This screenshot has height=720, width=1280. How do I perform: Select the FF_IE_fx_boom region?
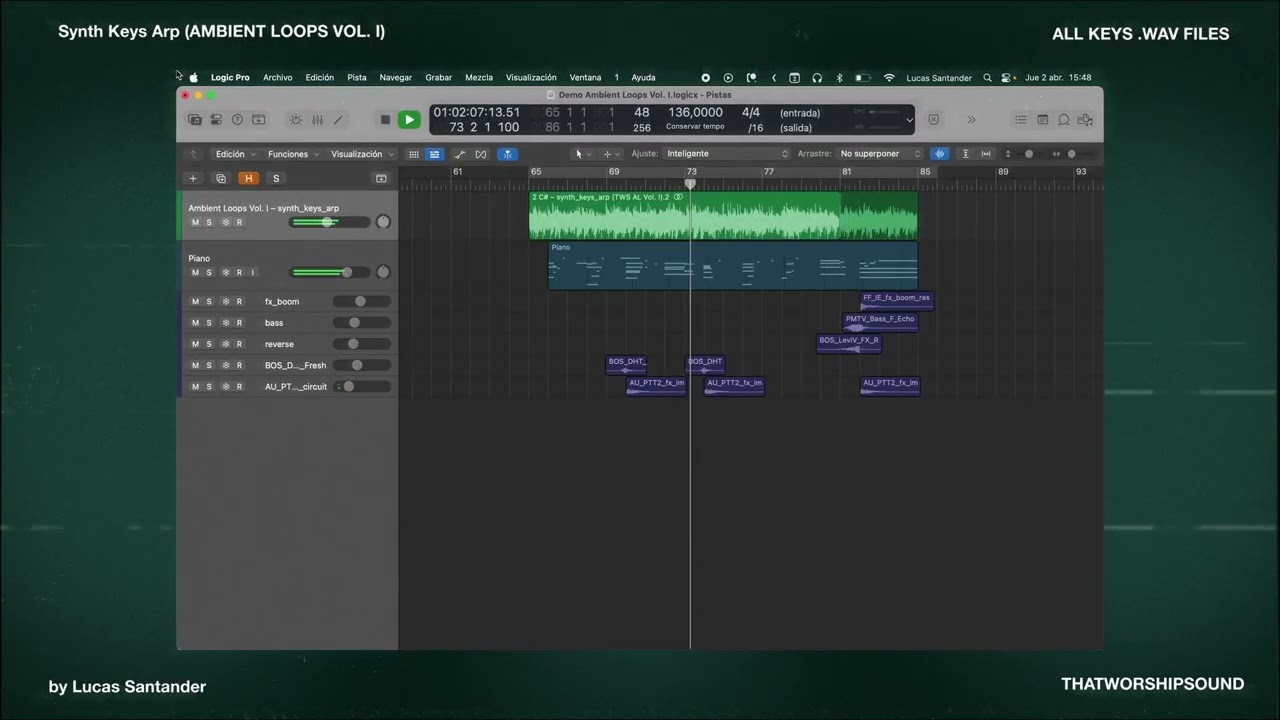897,301
